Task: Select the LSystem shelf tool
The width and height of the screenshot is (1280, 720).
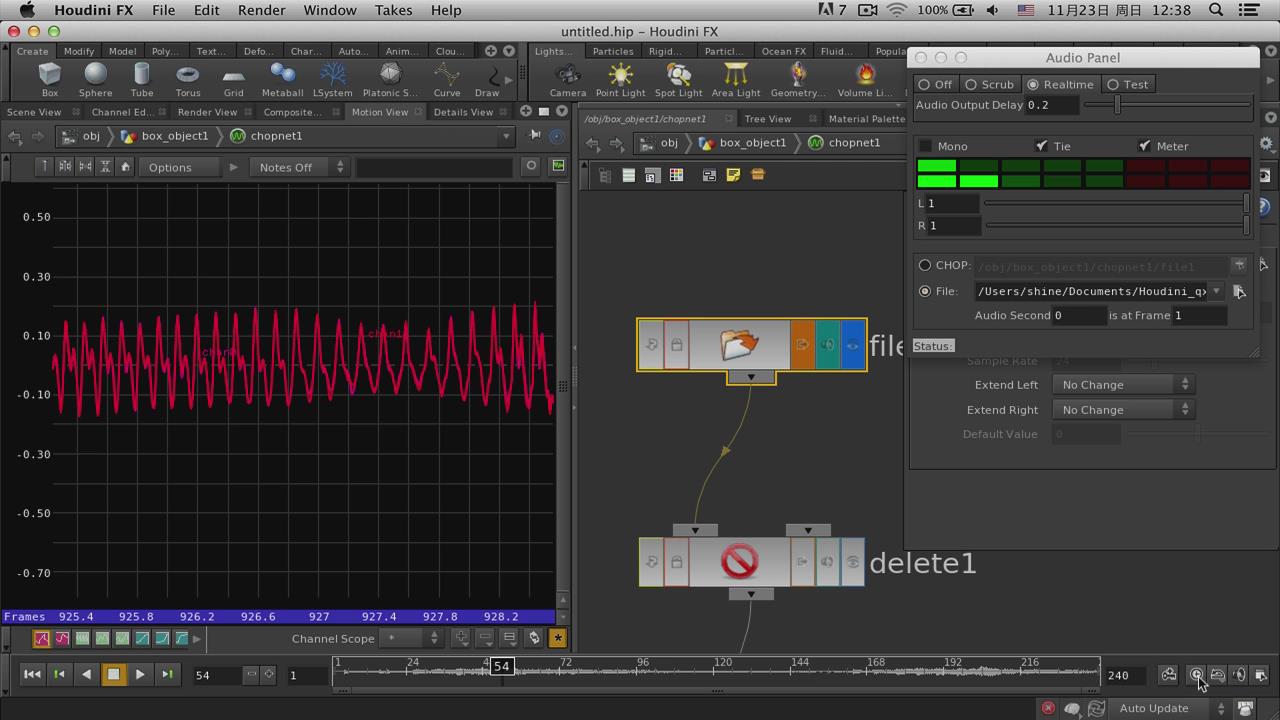Action: tap(333, 80)
